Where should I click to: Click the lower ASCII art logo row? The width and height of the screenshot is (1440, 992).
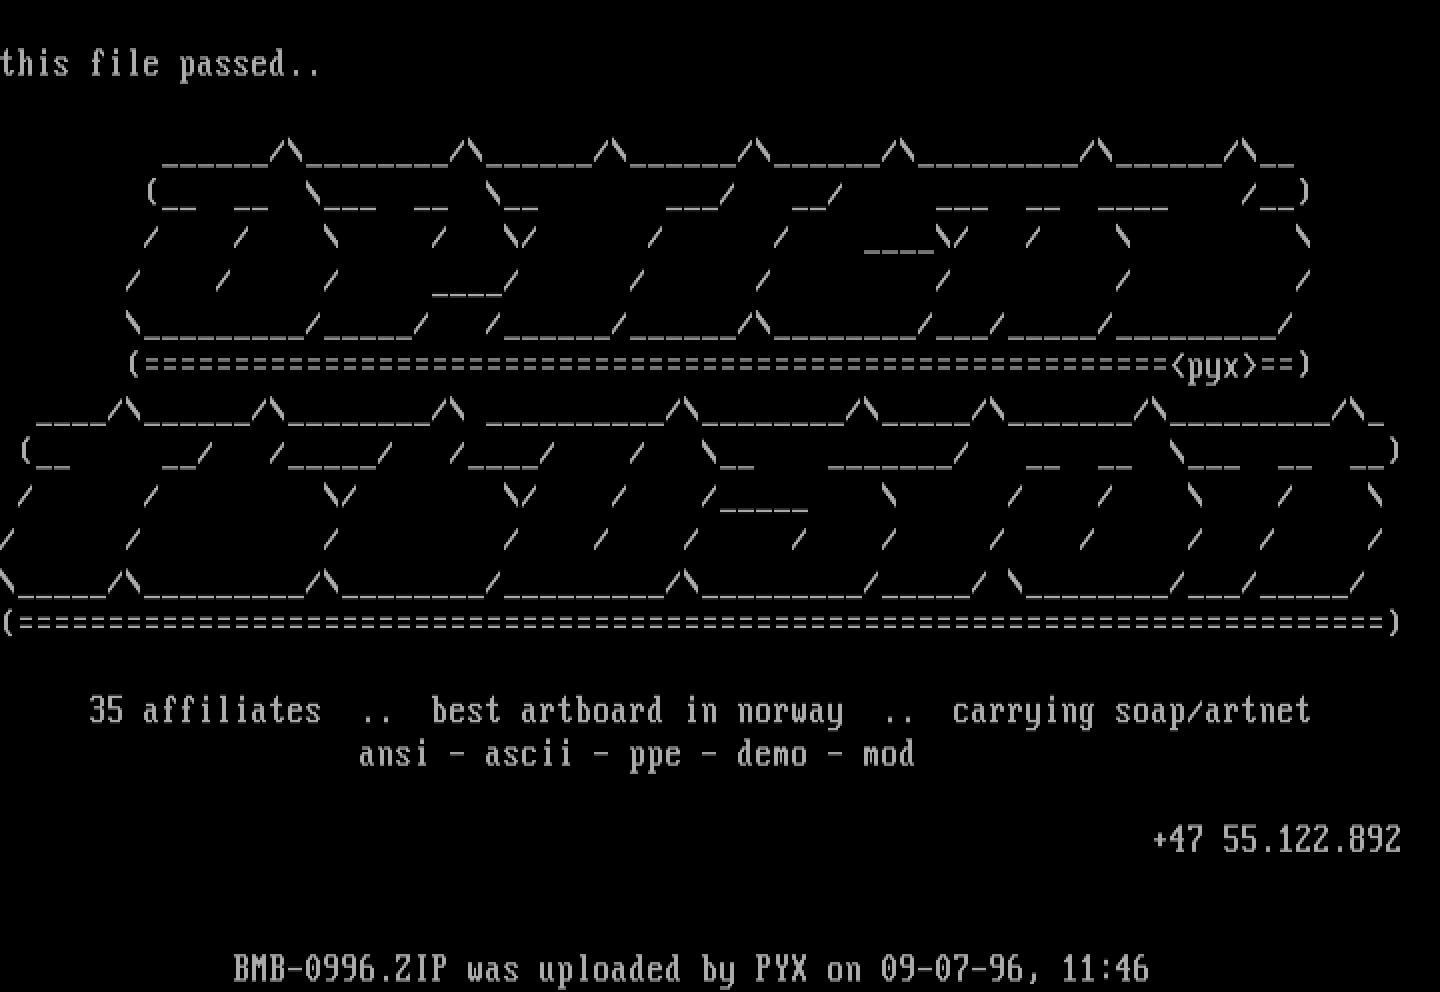(x=700, y=498)
